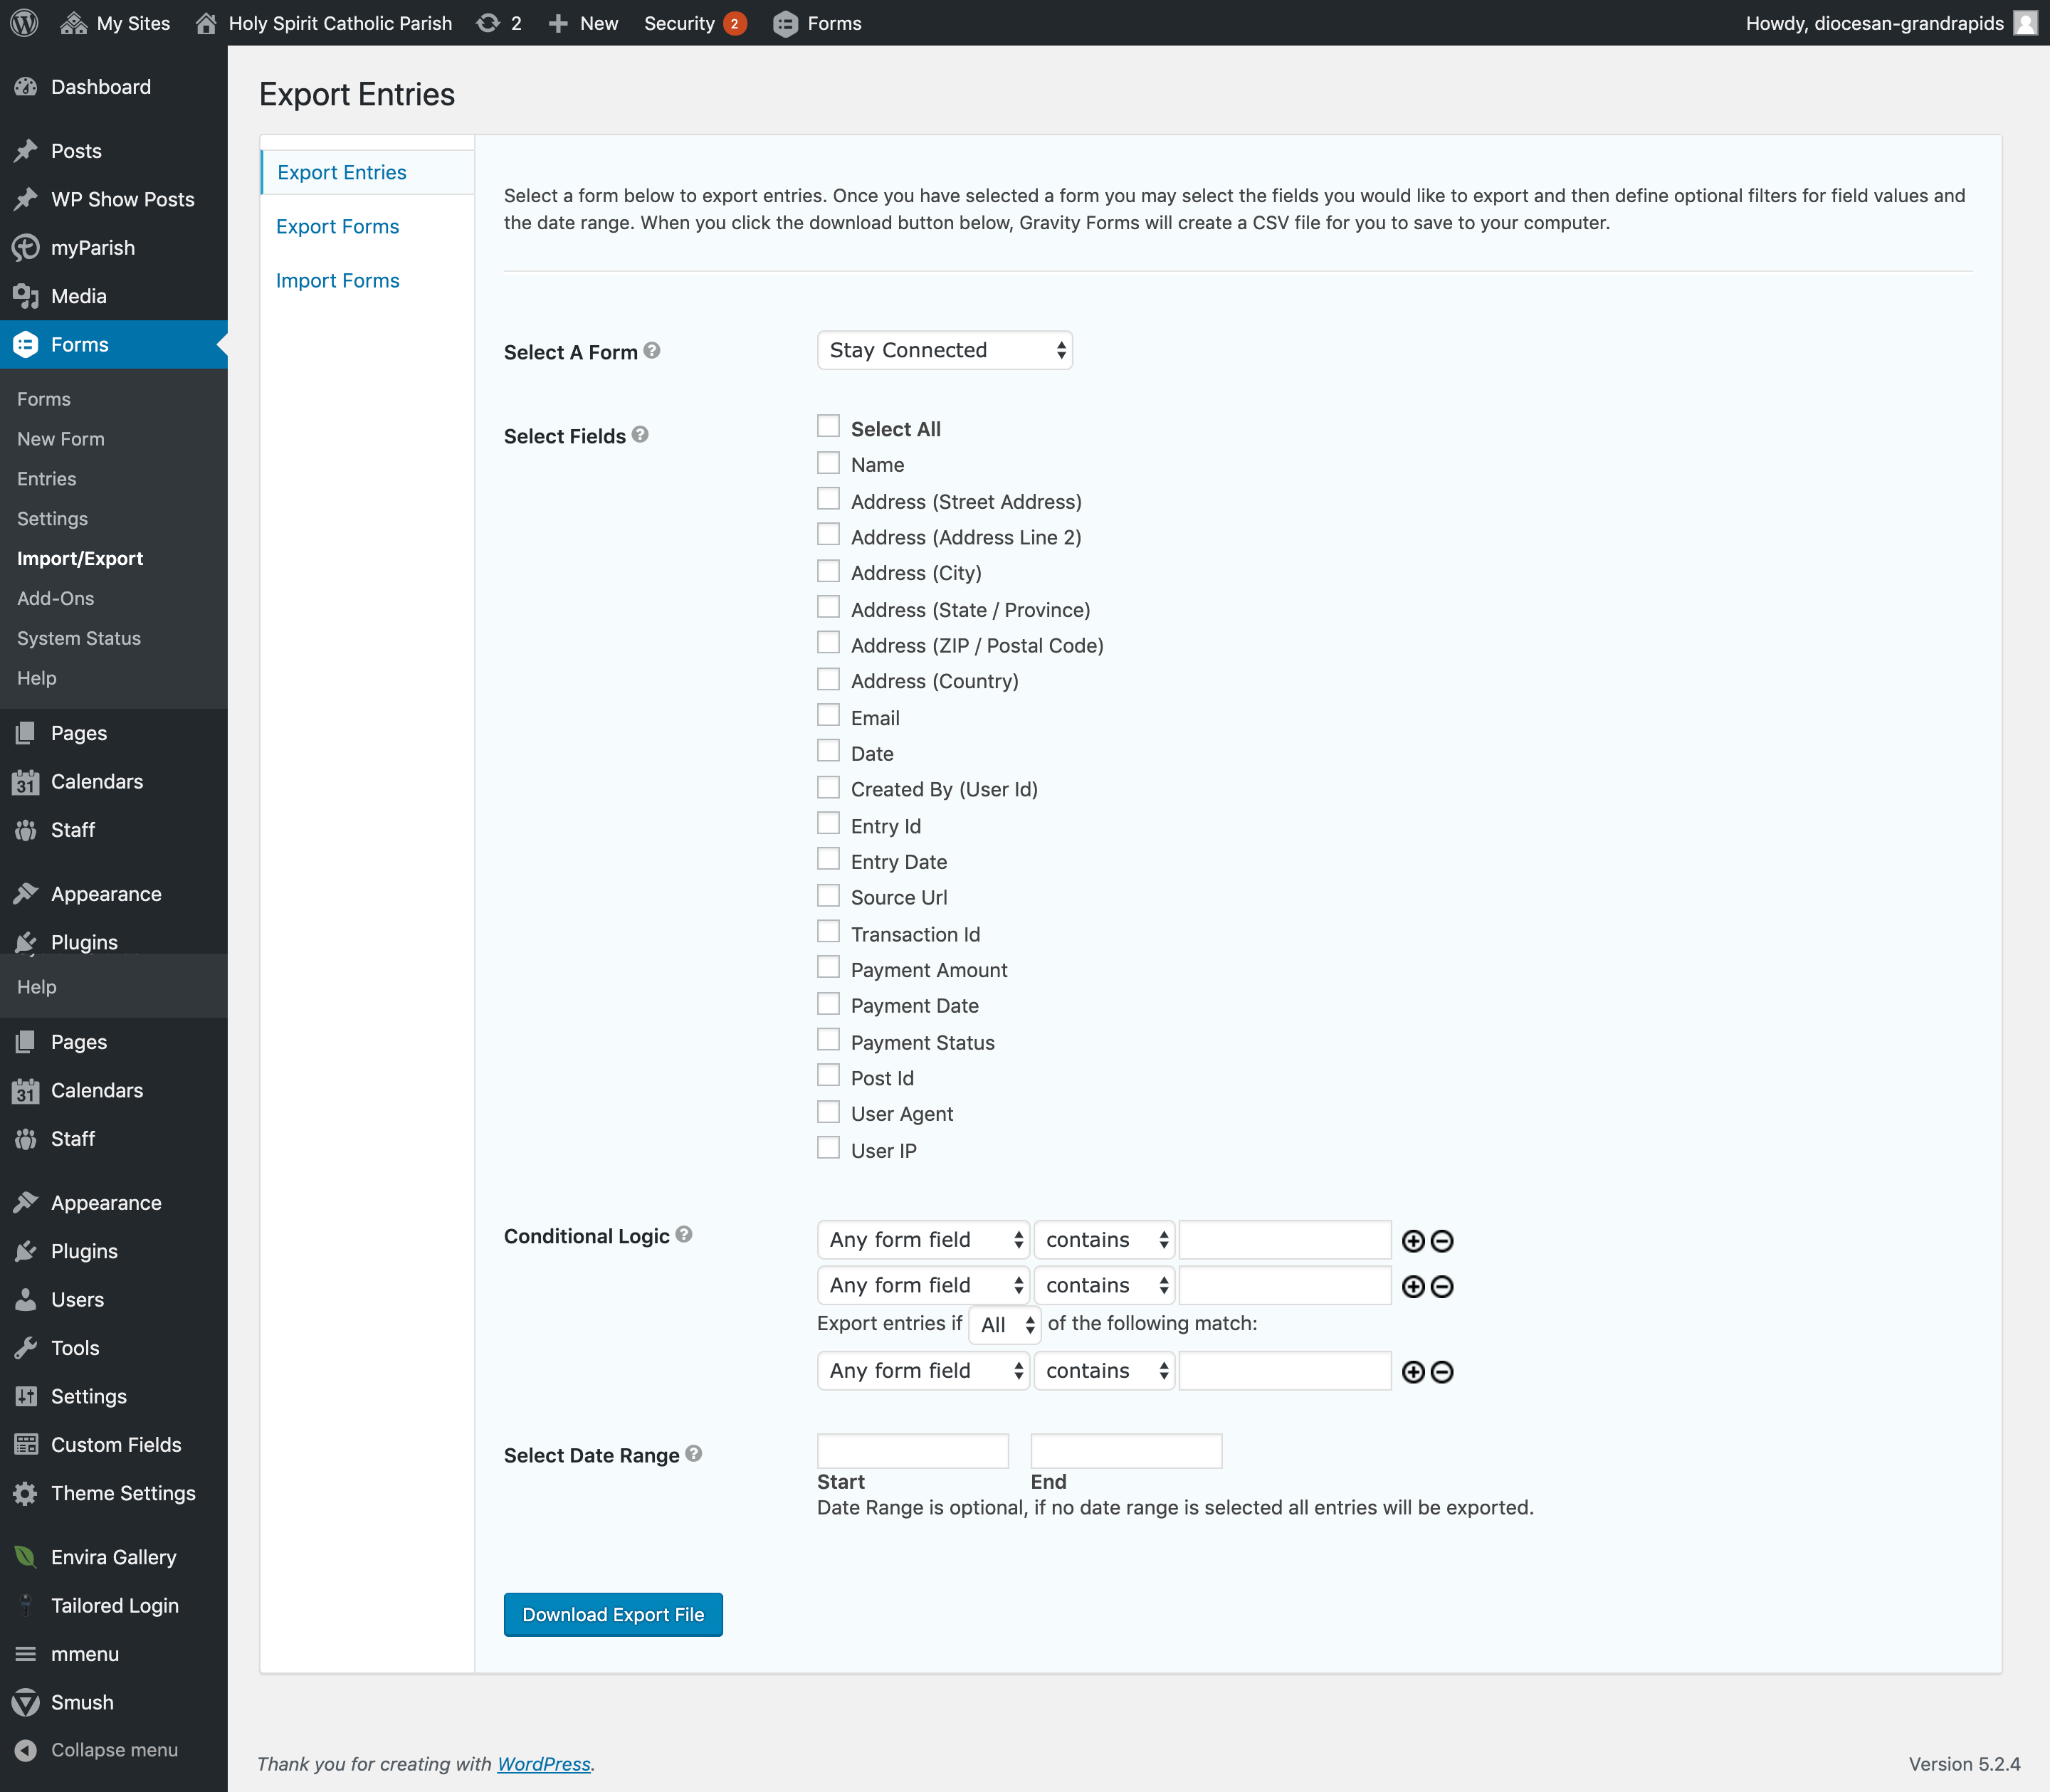The image size is (2050, 1792).
Task: Open the Stay Connected form dropdown
Action: (944, 350)
